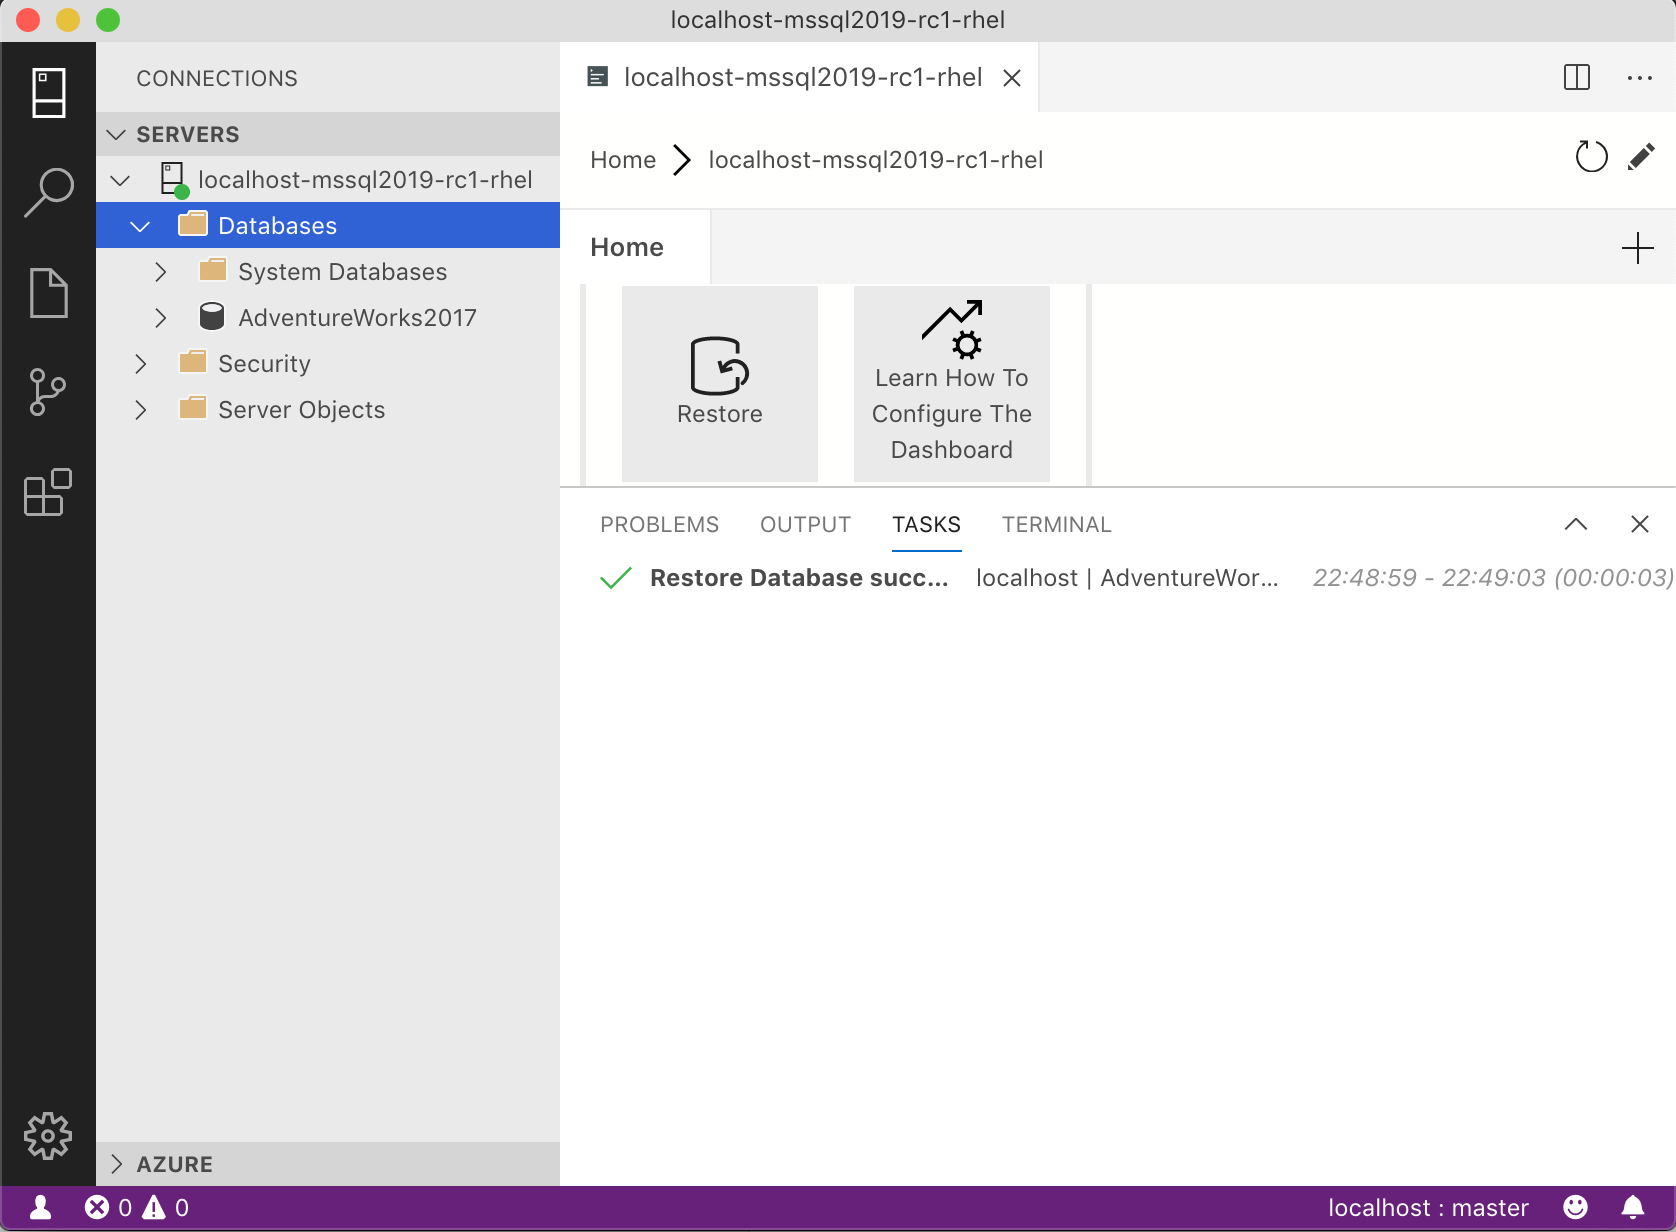Add a new dashboard tab with plus

pyautogui.click(x=1638, y=247)
